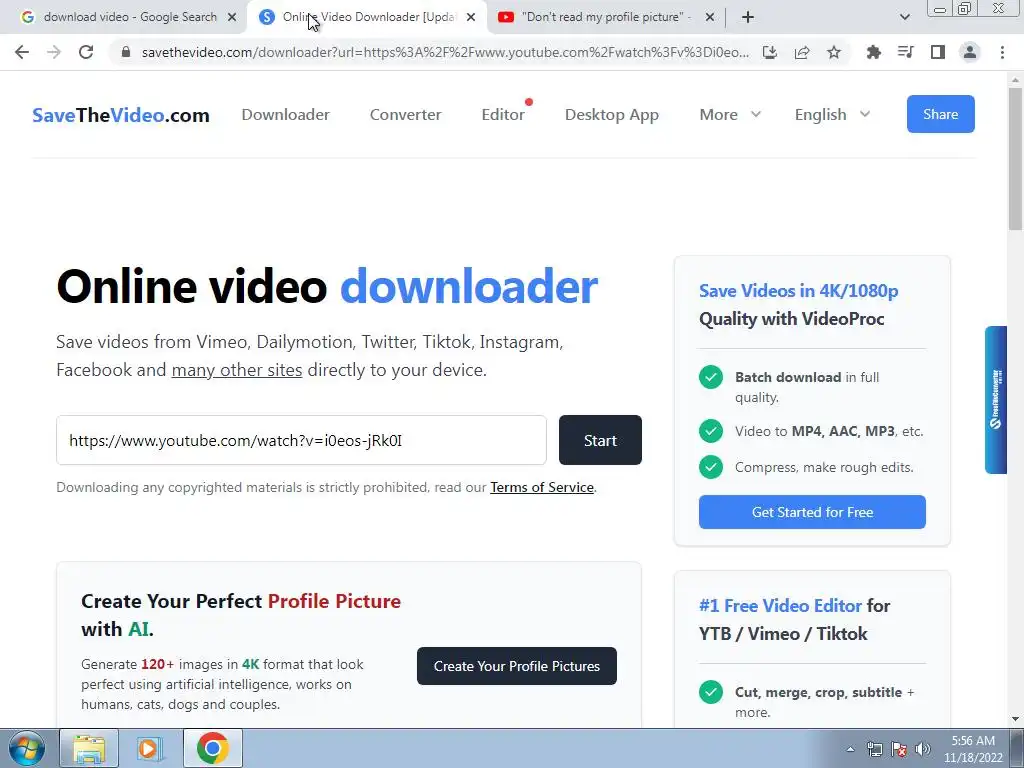
Task: Open the tab search chevron
Action: [904, 17]
